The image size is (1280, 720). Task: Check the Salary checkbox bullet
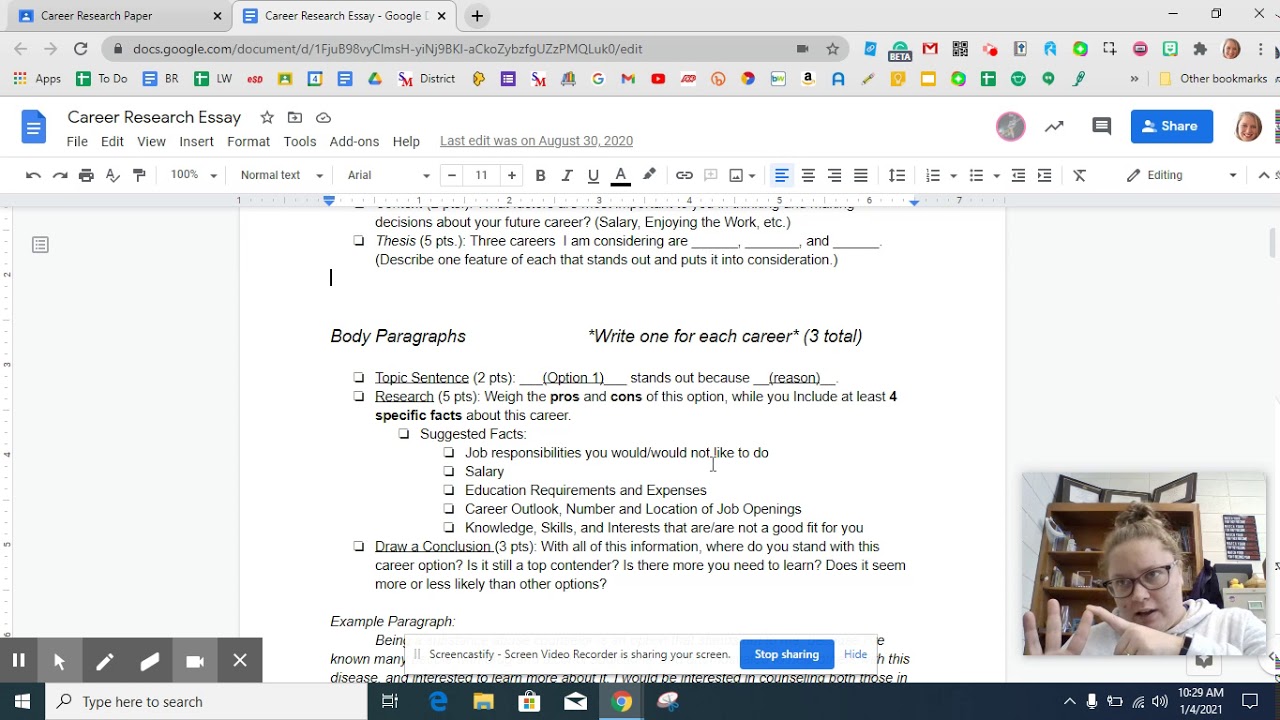tap(449, 471)
